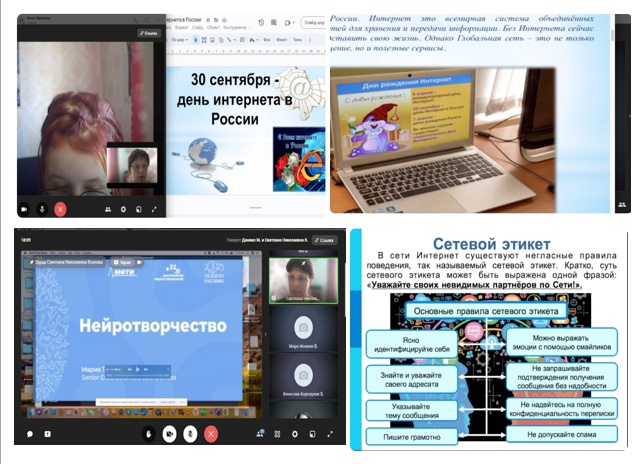Select the Экран pill on shared screen
Image resolution: width=635 pixels, height=464 pixels.
pos(123,262)
